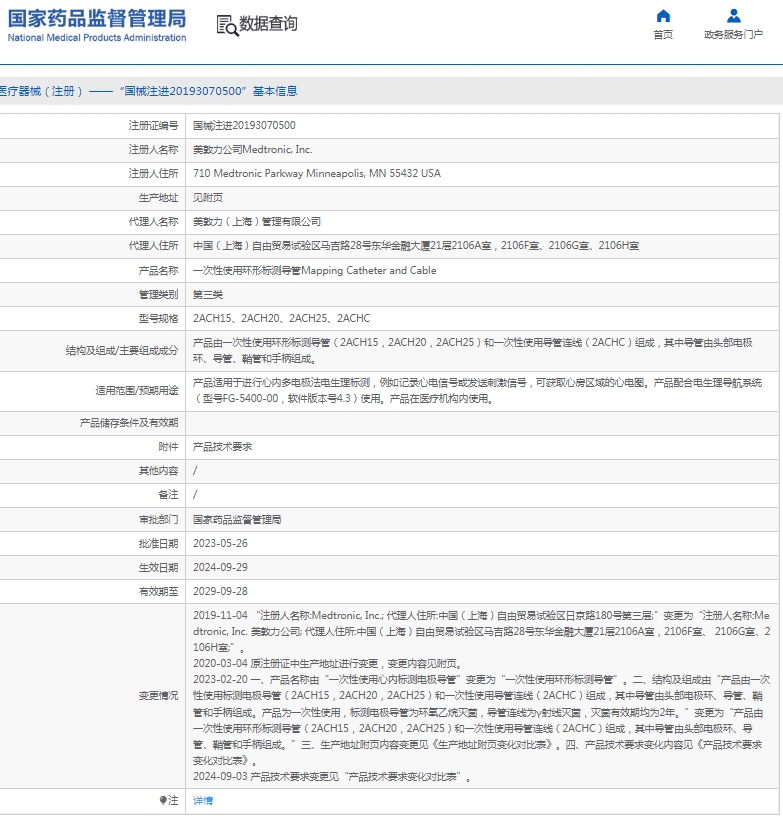Image resolution: width=783 pixels, height=821 pixels.
Task: Select agent name 美敦力（上海）管理有限公司
Action: click(257, 221)
